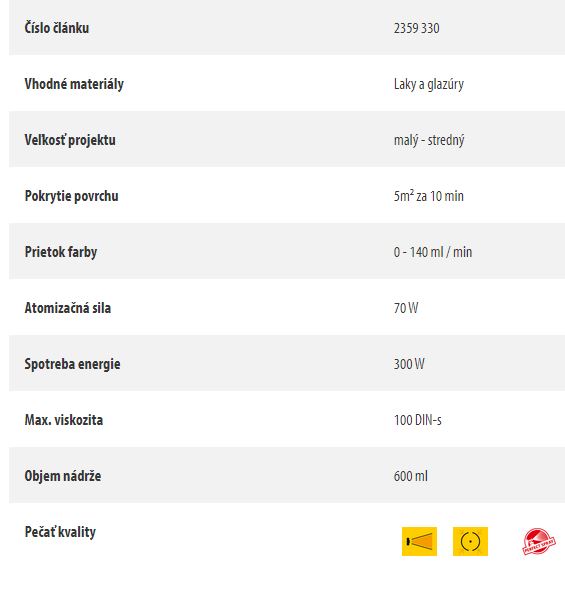Viewport: 565px width, 593px height.
Task: Click the Pokrytie povrchu label
Action: tap(71, 196)
